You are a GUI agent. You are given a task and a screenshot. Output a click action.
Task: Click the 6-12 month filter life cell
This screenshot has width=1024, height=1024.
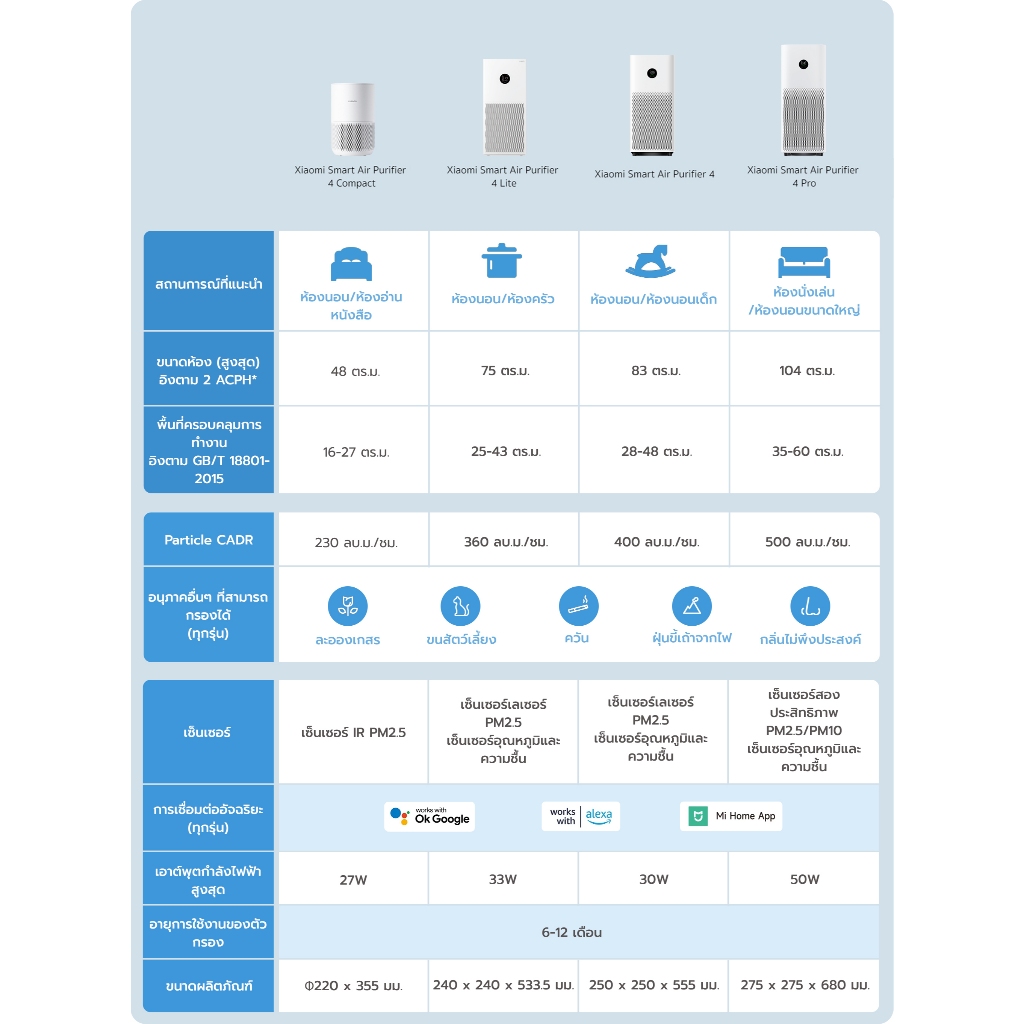[x=578, y=932]
